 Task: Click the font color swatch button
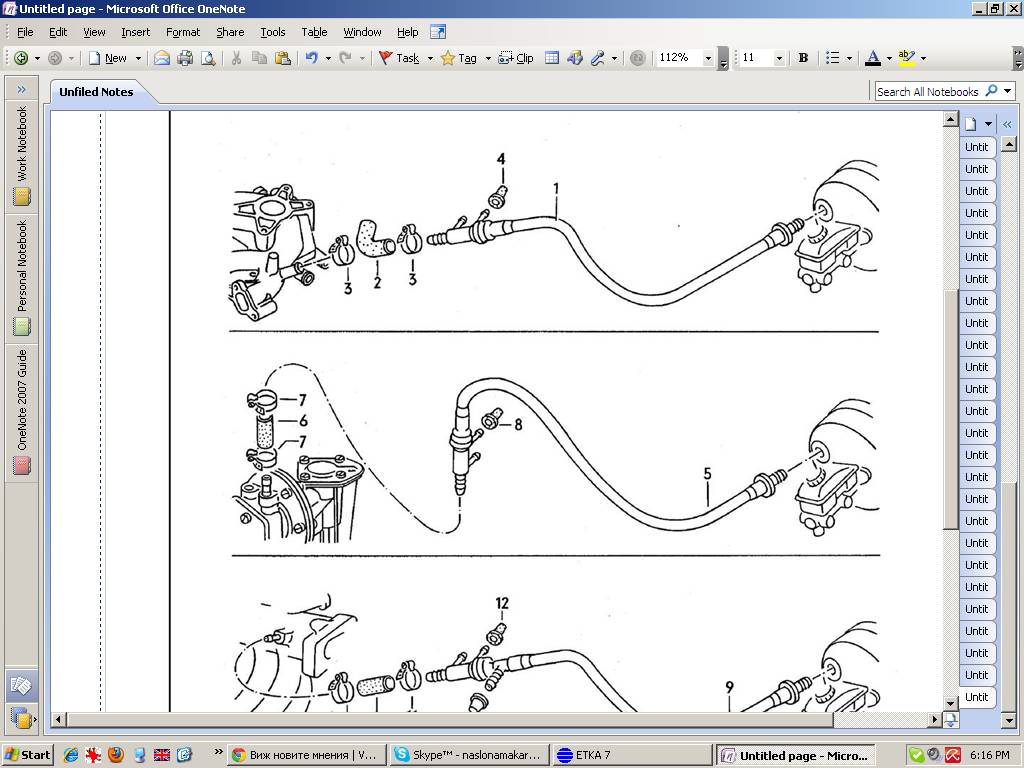click(x=872, y=58)
